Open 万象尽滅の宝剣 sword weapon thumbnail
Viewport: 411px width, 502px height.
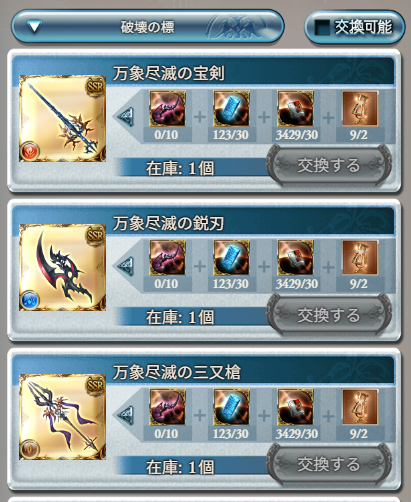click(x=62, y=119)
